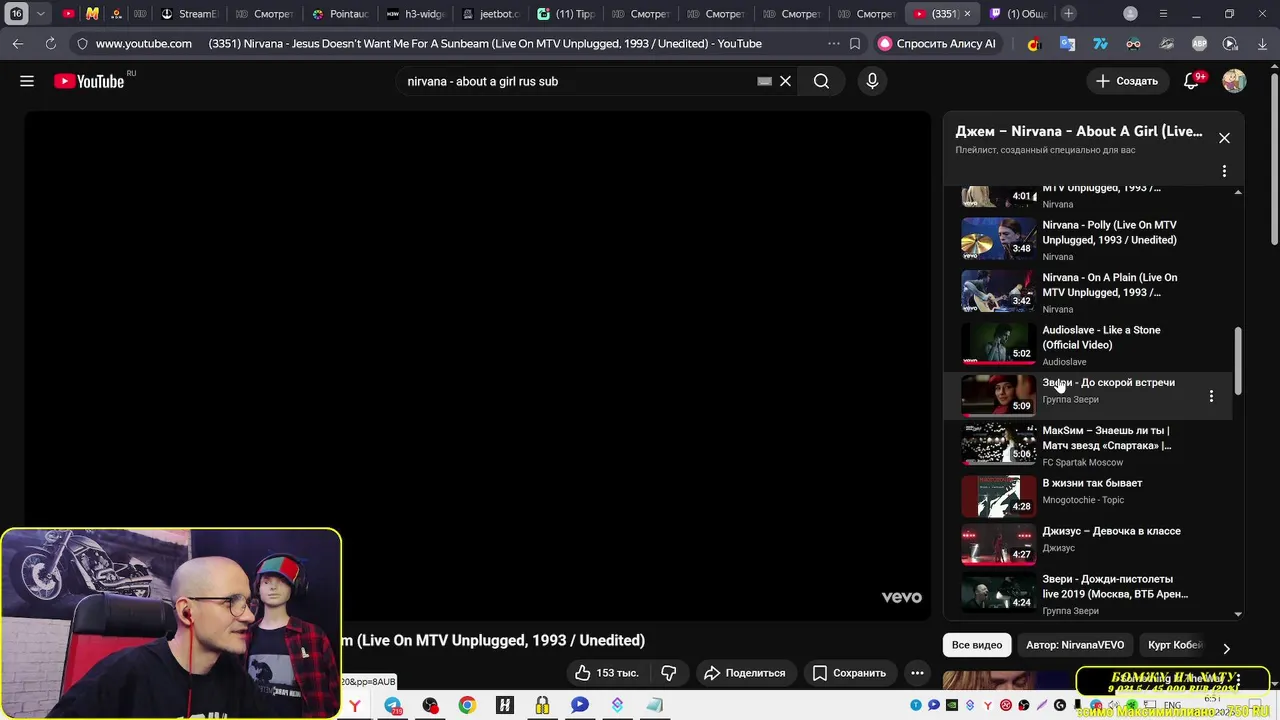Expand the tab list chevron
1280x720 pixels.
41,14
